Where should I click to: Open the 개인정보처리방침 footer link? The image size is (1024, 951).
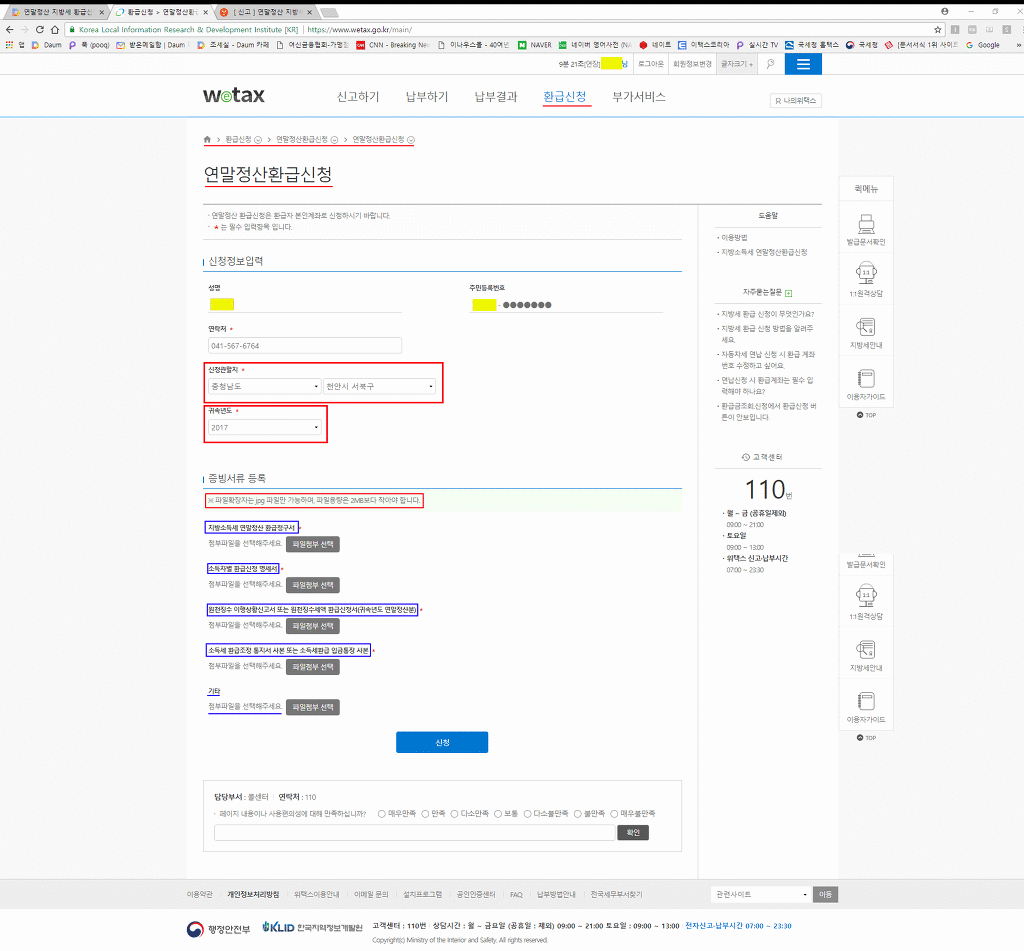pos(253,894)
